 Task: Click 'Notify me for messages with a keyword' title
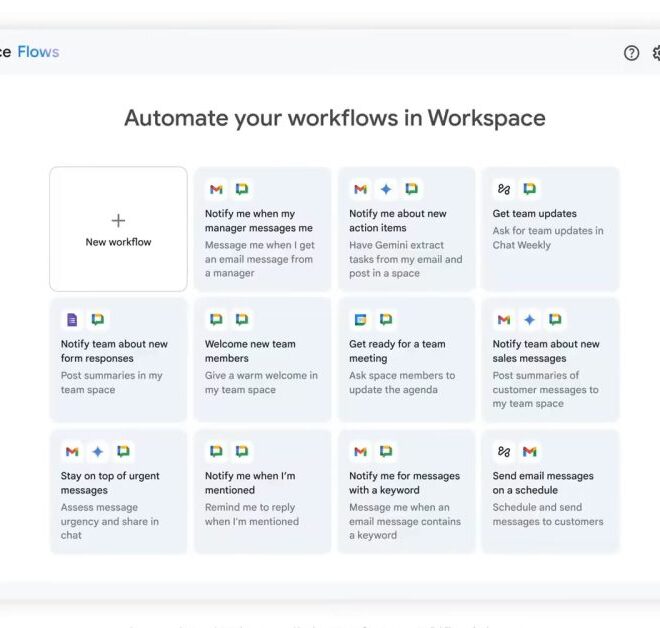[404, 483]
